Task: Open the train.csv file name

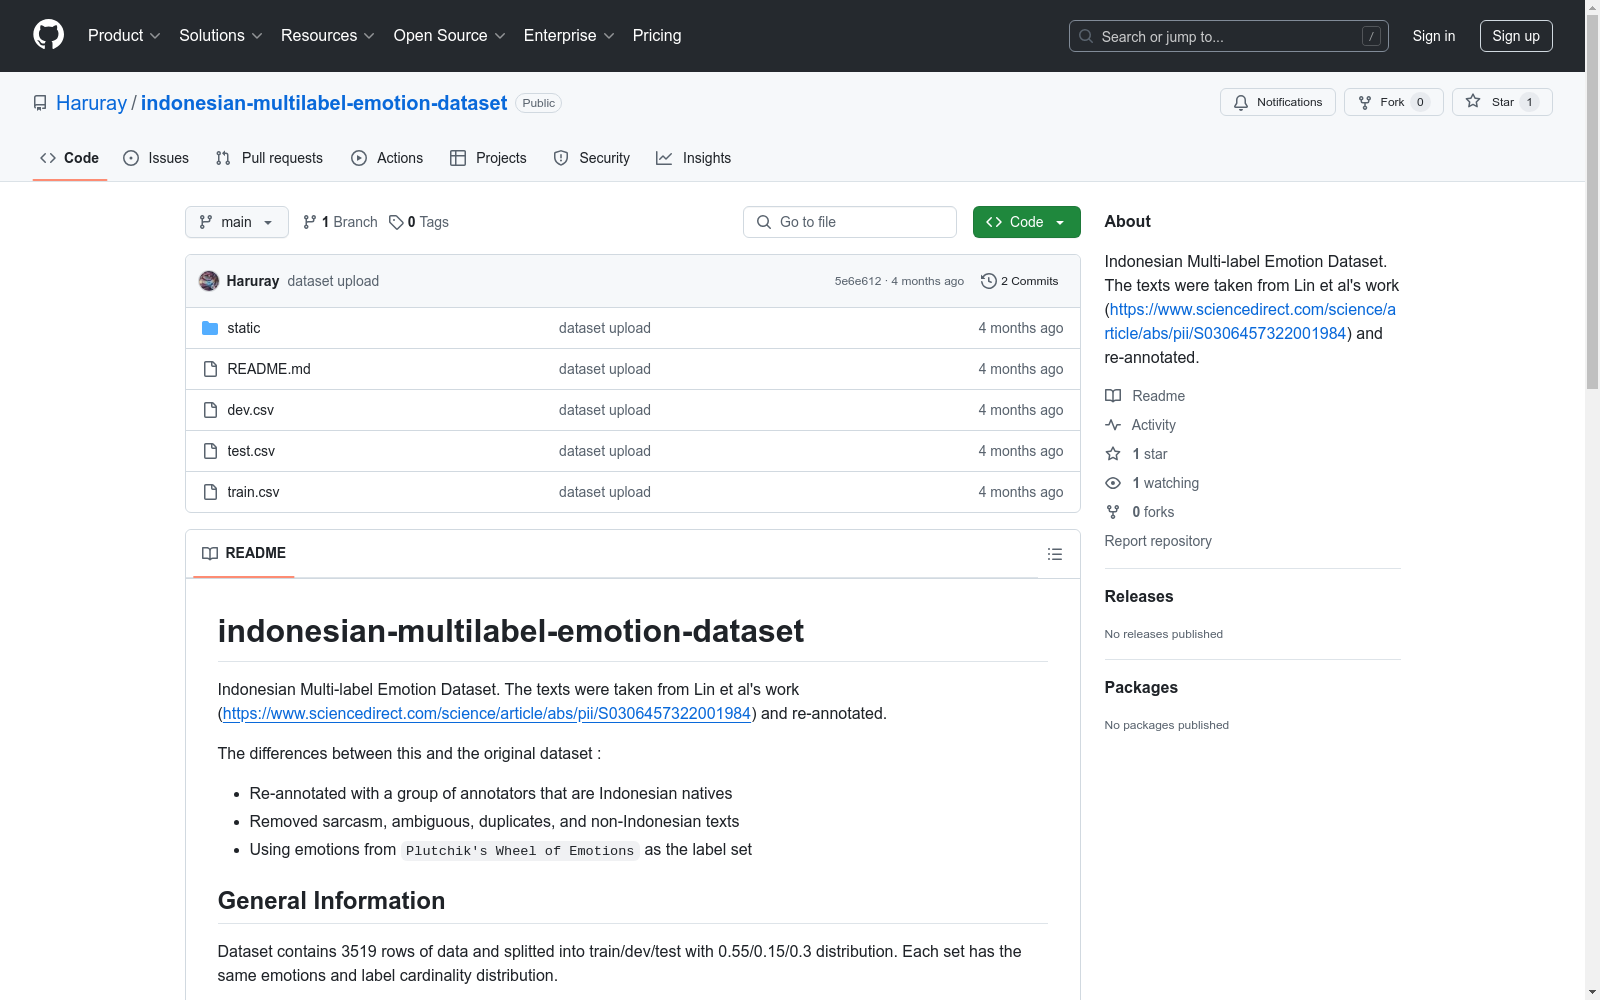Action: pos(254,492)
